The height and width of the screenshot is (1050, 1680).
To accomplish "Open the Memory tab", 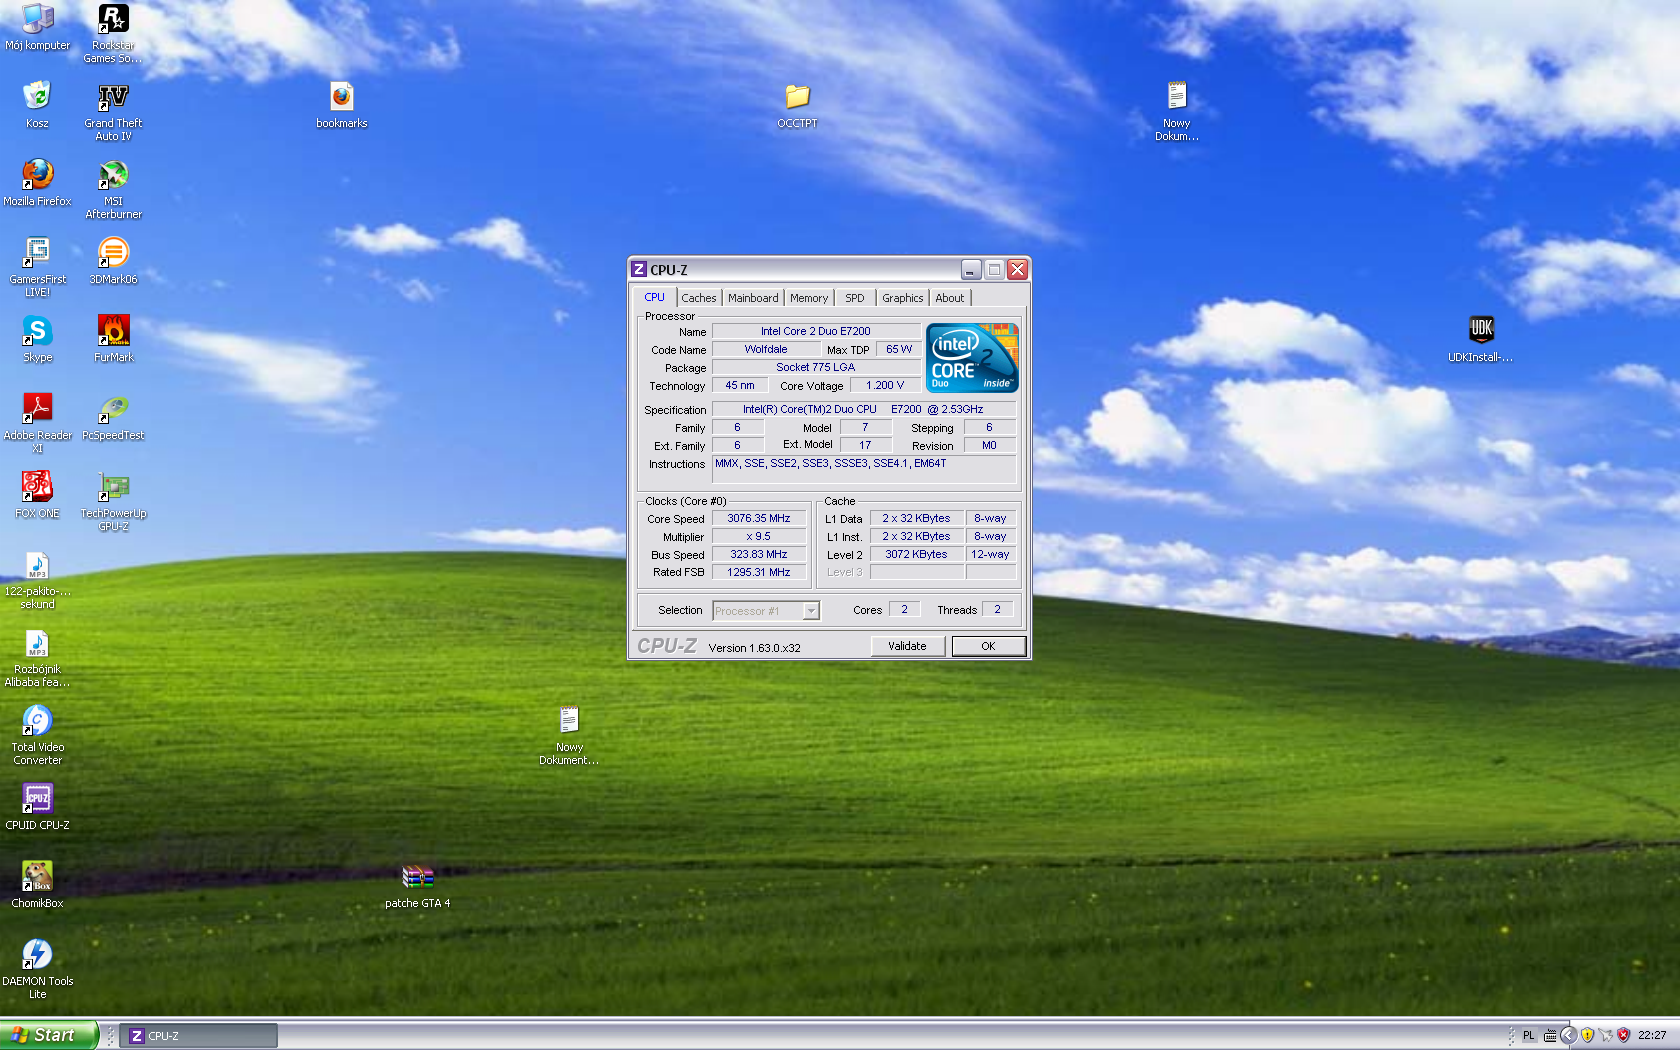I will pyautogui.click(x=809, y=298).
